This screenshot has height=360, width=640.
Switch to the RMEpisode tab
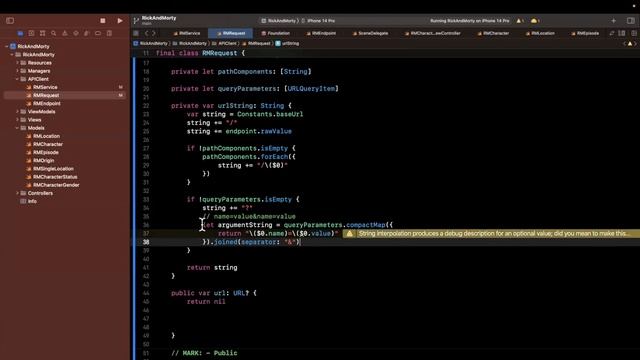585,33
